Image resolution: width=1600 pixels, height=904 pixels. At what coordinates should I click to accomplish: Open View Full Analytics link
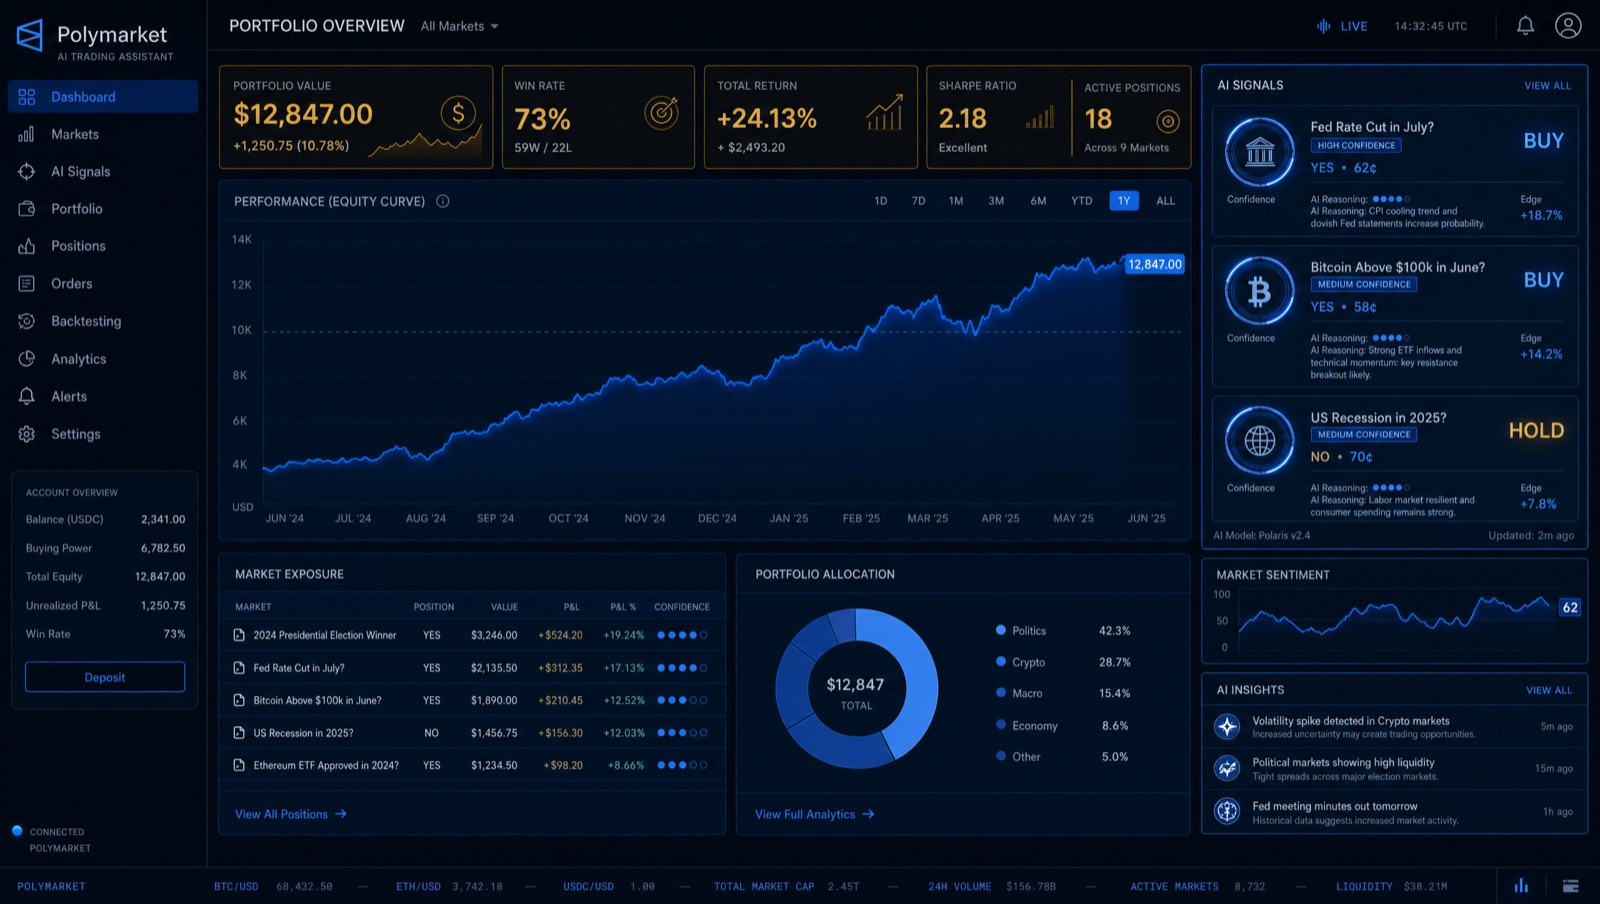815,814
